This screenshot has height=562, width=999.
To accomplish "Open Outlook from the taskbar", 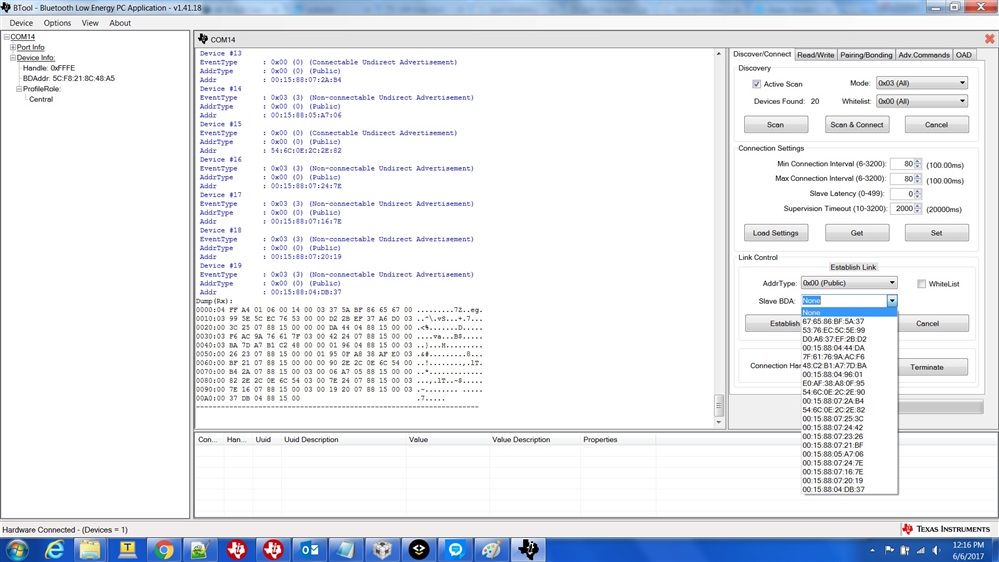I will (x=310, y=549).
